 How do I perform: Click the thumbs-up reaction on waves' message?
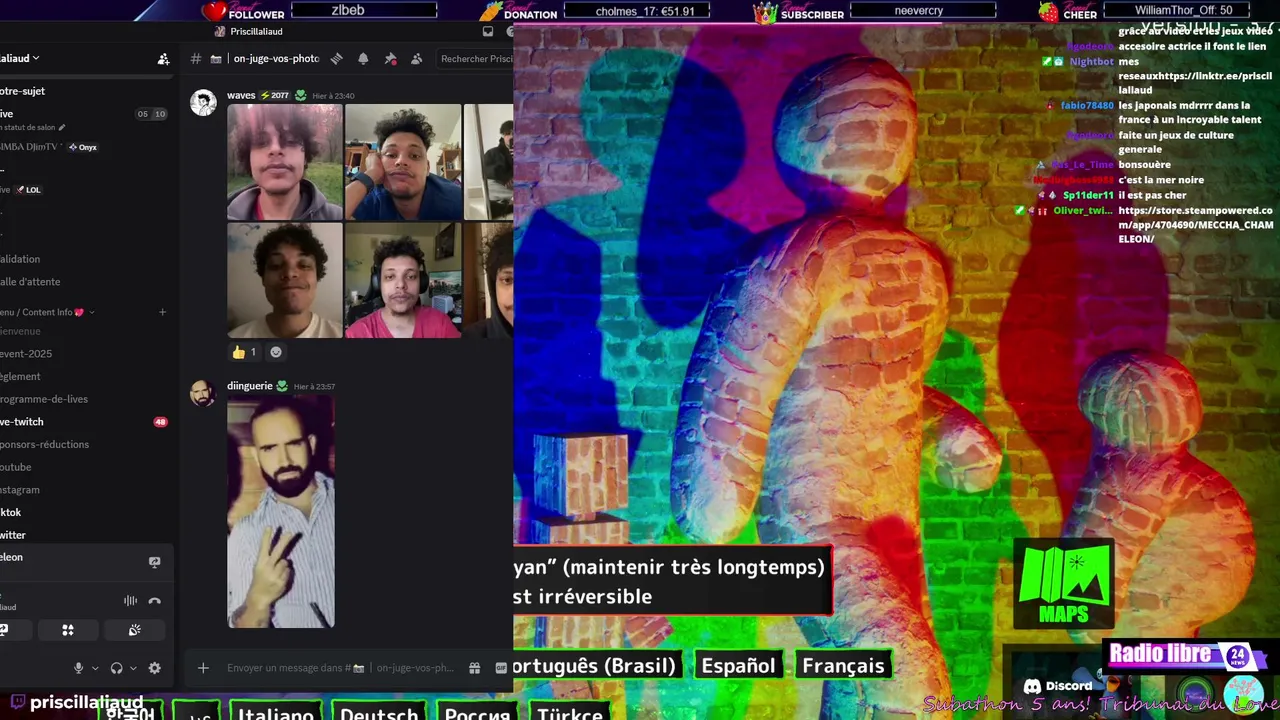coord(245,352)
